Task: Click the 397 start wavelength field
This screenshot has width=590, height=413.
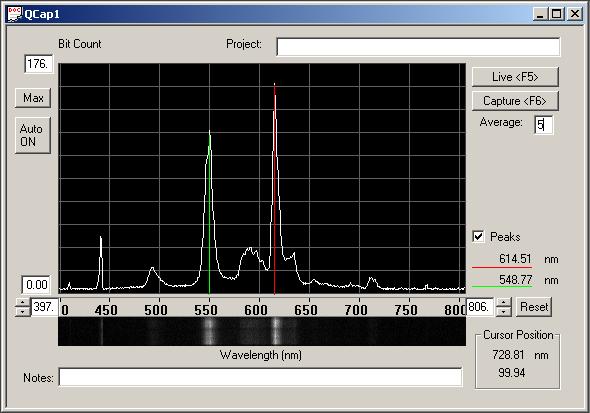Action: 45,307
